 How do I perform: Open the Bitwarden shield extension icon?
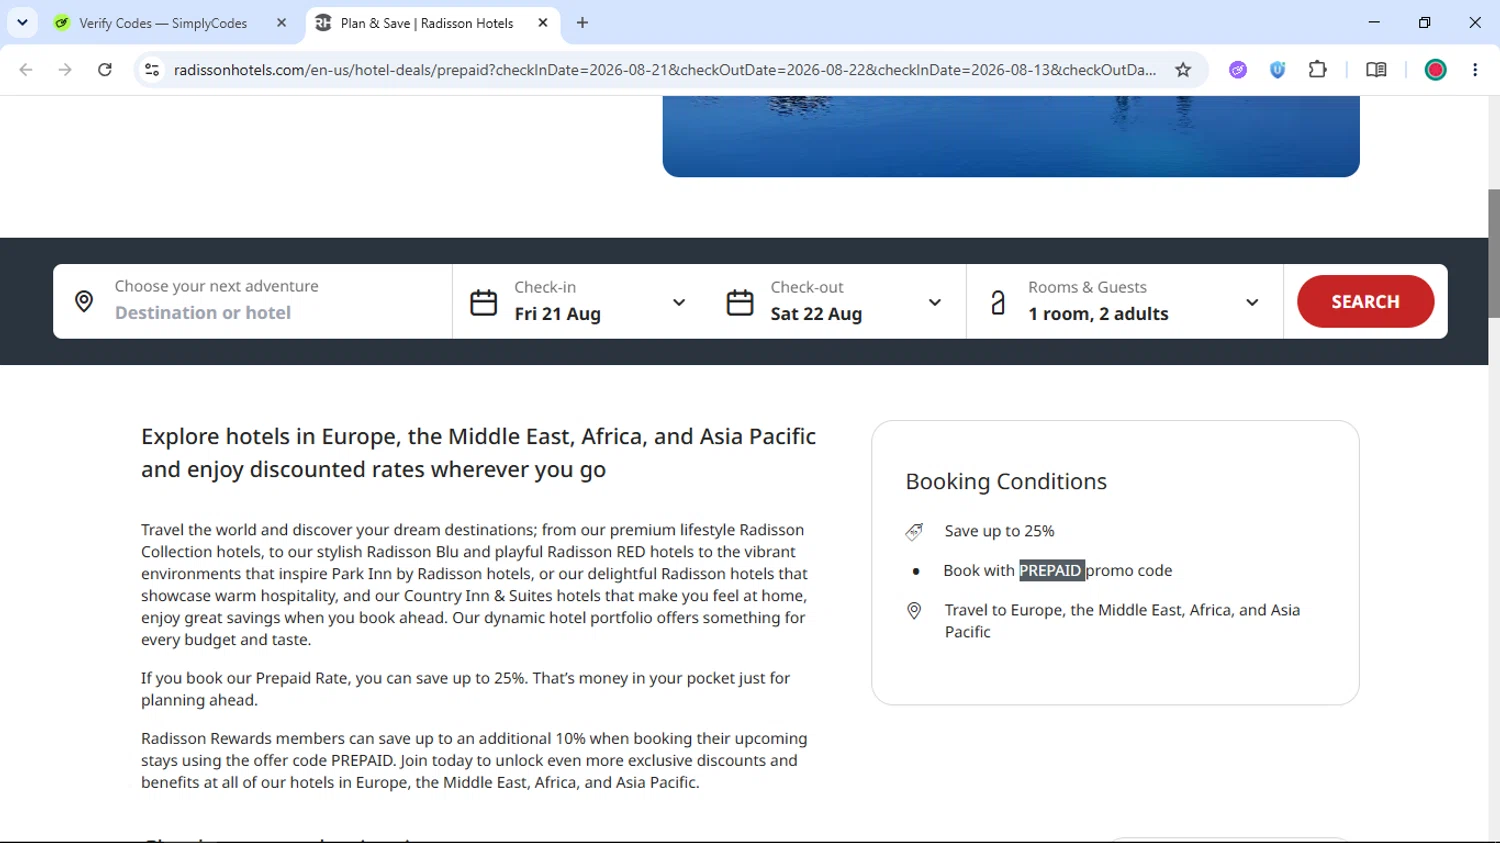[1277, 70]
